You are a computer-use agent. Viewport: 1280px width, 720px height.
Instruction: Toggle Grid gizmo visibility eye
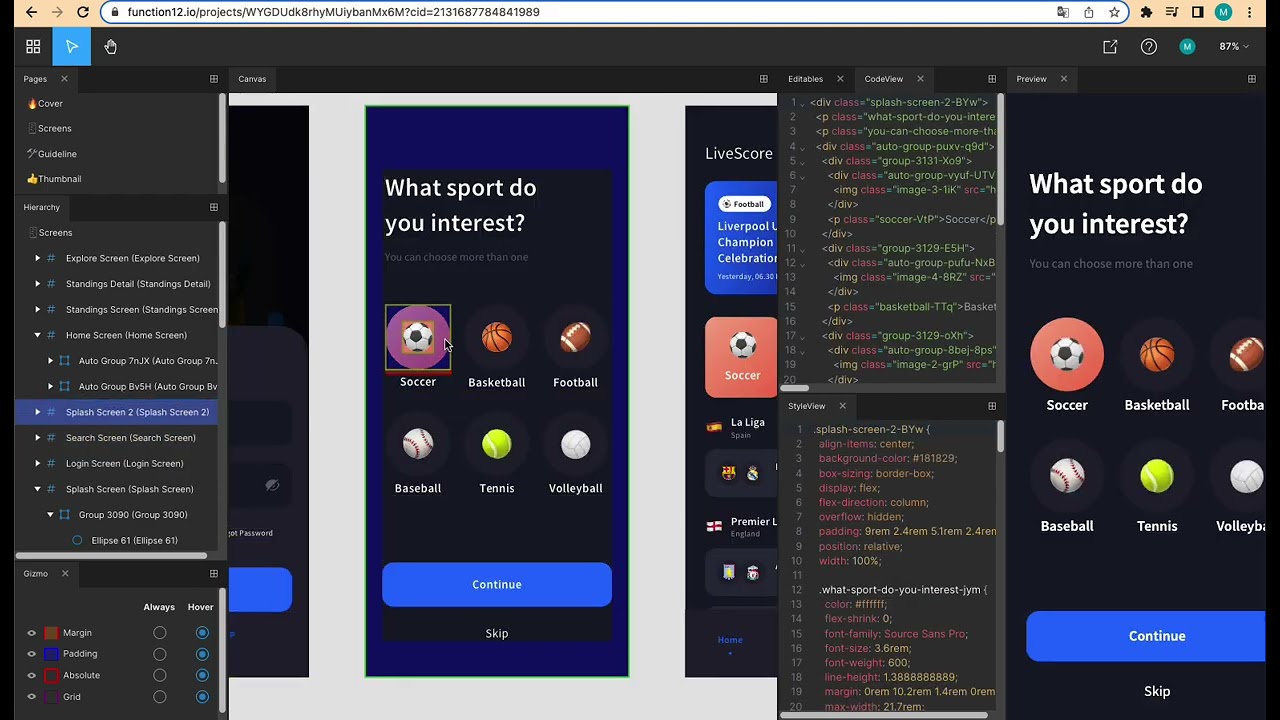[31, 697]
